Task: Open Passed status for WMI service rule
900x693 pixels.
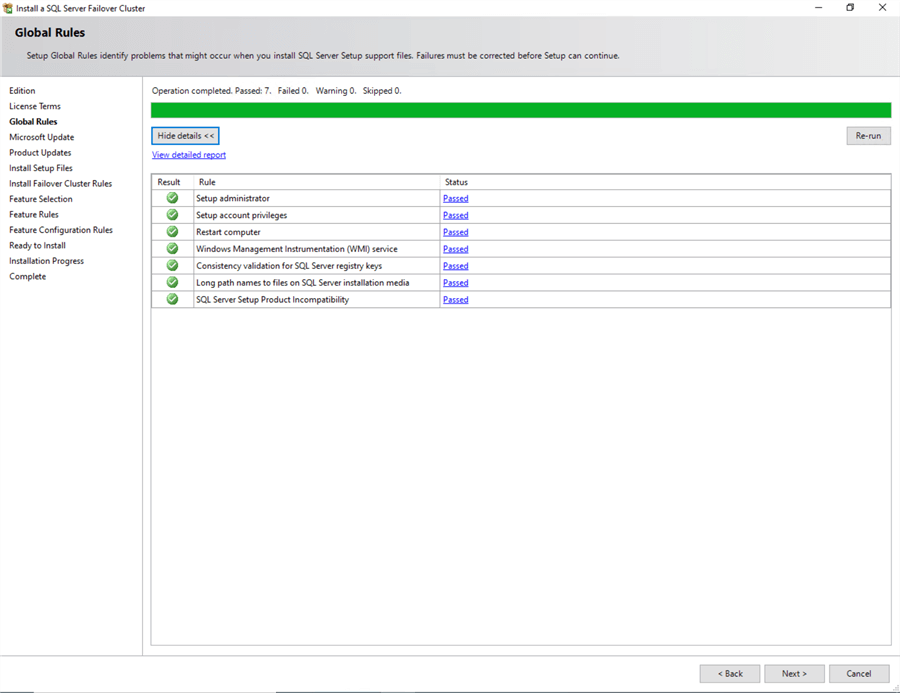Action: [456, 249]
